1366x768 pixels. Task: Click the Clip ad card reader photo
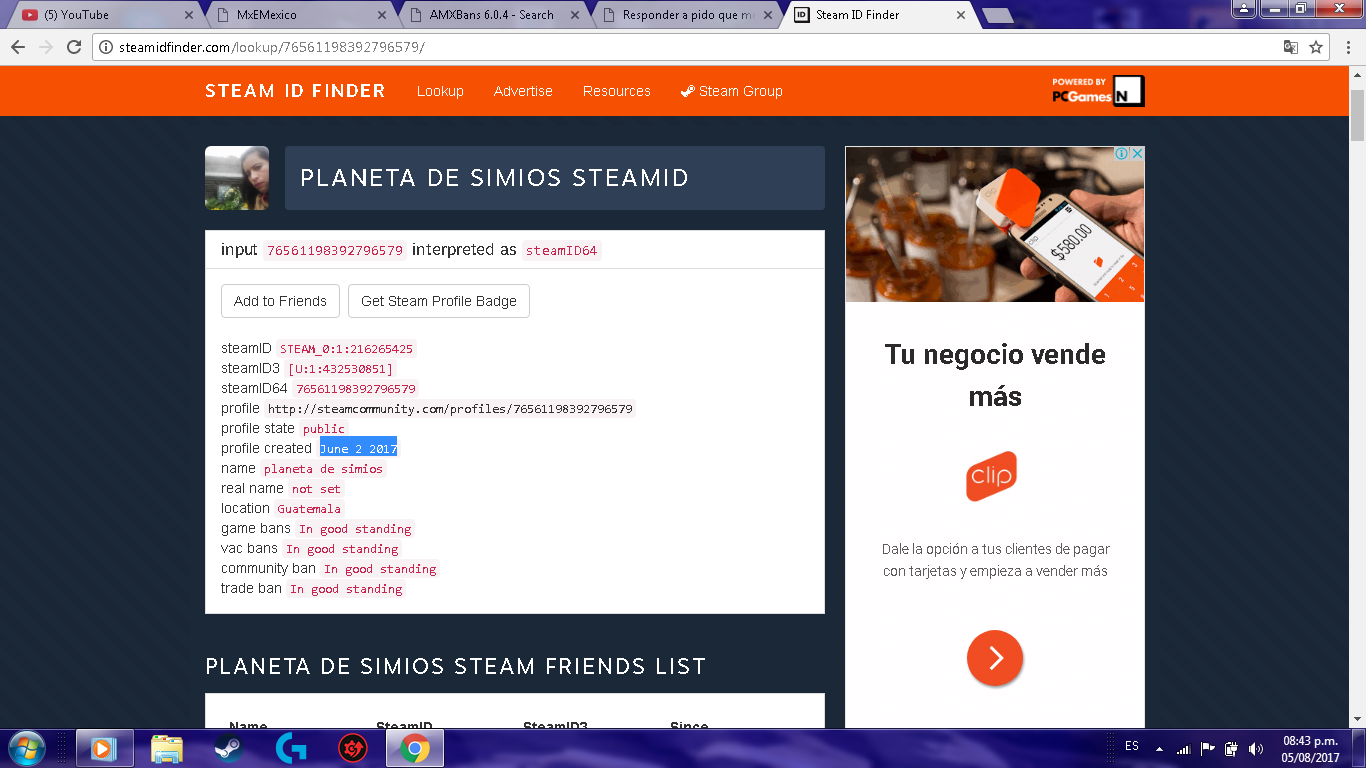(995, 224)
